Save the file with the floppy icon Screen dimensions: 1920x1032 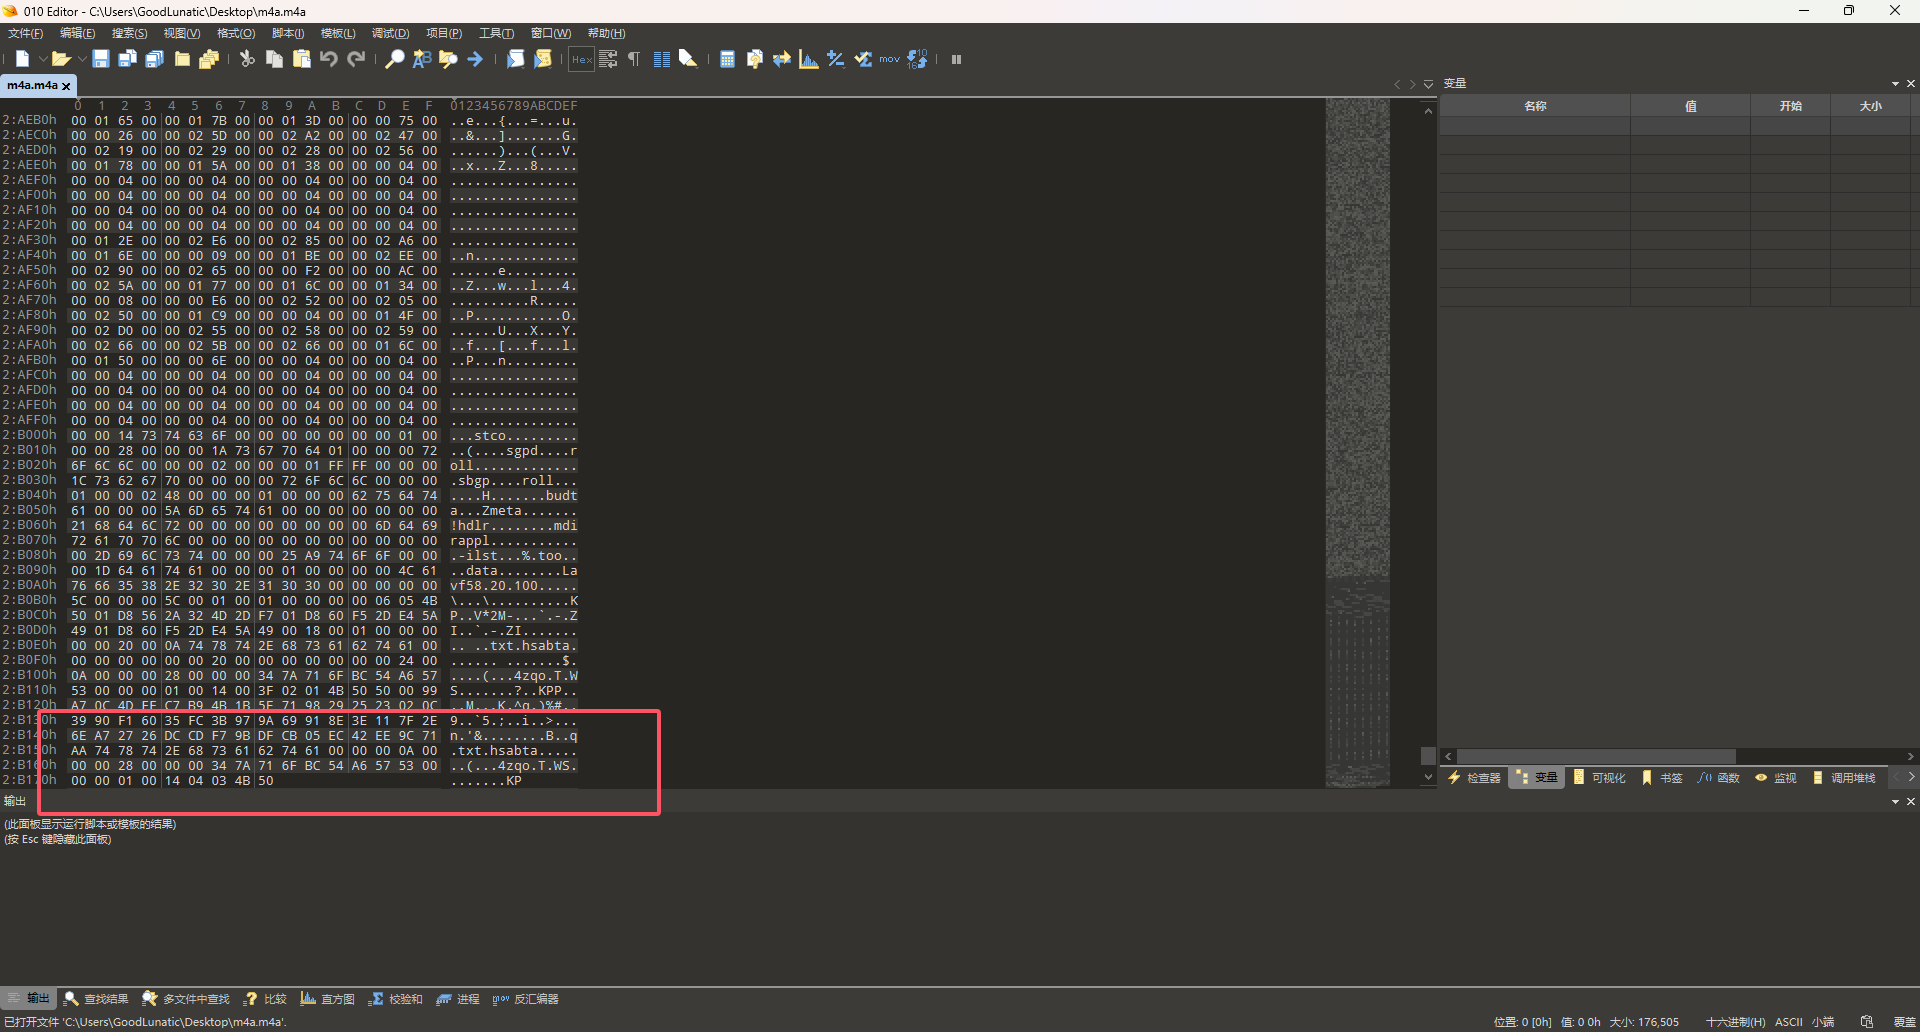coord(101,59)
